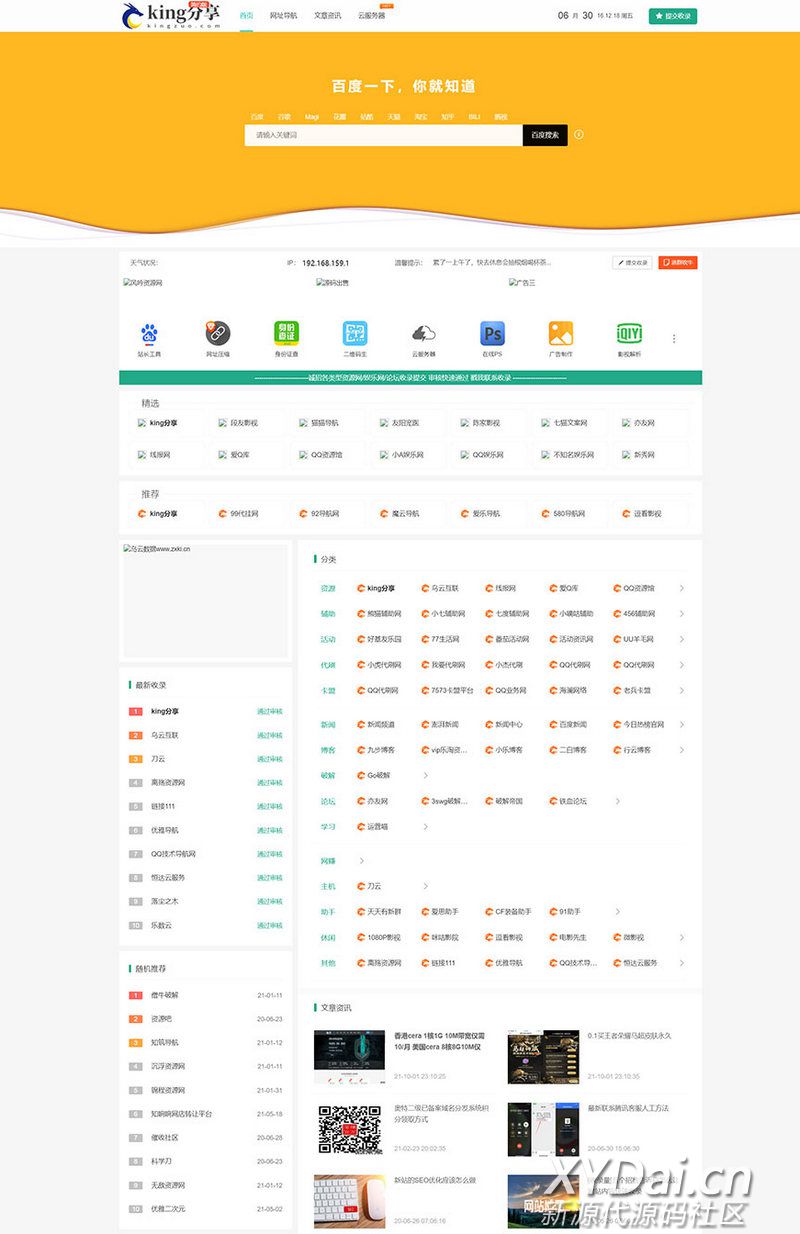
Task: Open the iQIYI 影视解析 icon
Action: (x=629, y=334)
